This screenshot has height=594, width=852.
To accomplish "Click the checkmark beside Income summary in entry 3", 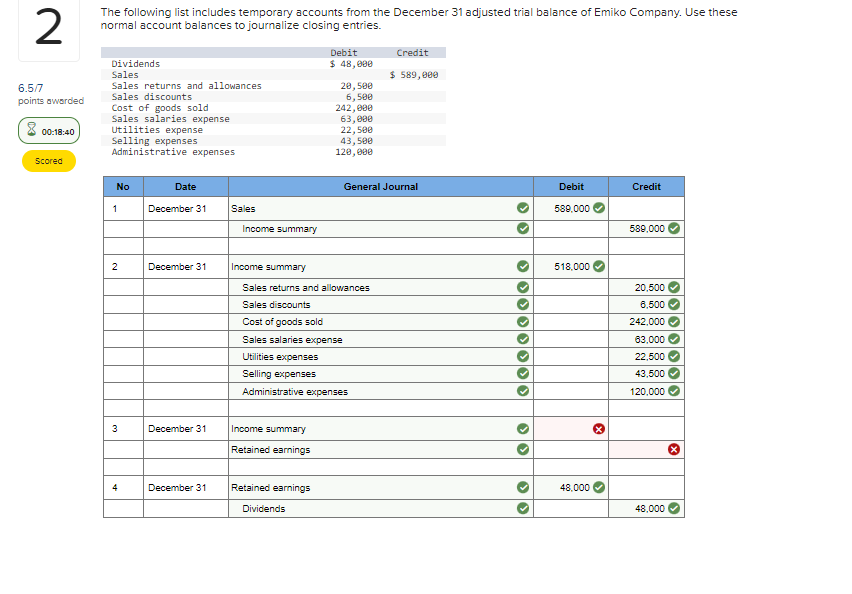I will [521, 428].
